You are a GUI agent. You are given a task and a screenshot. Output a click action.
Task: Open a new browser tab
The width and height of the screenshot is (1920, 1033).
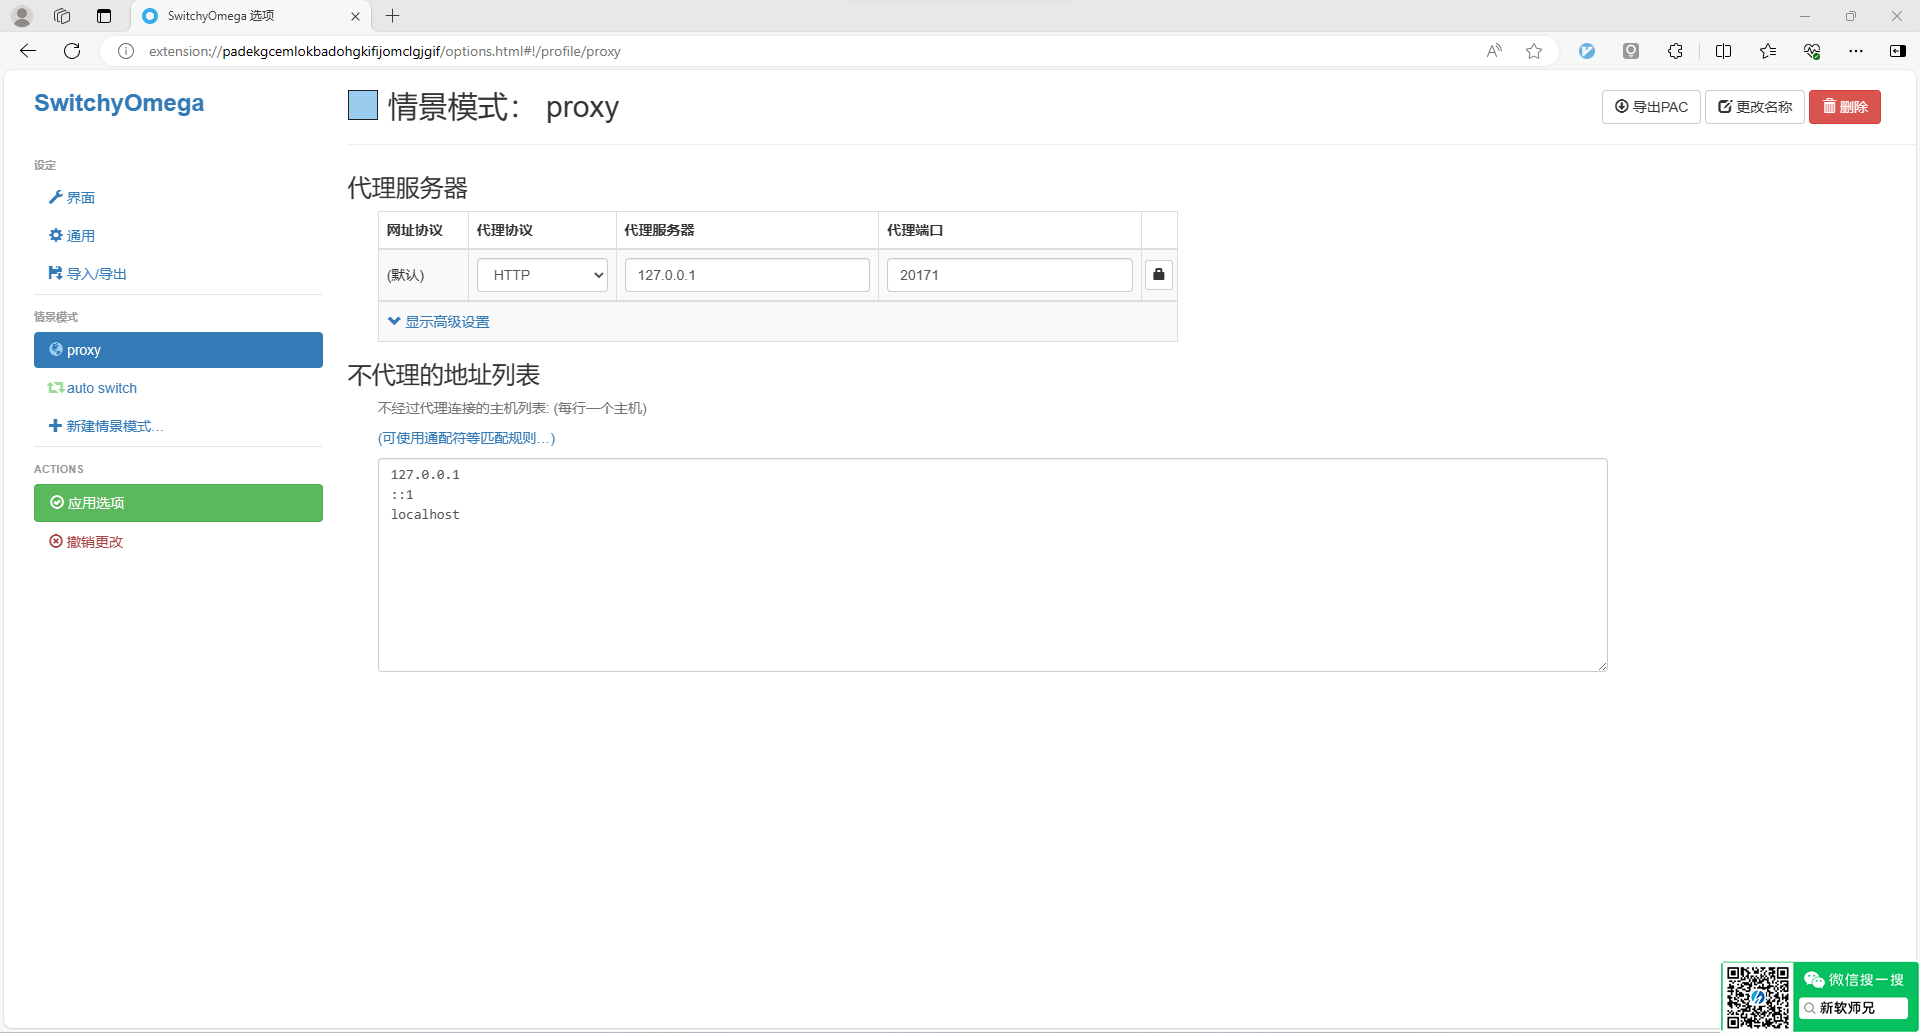(393, 16)
